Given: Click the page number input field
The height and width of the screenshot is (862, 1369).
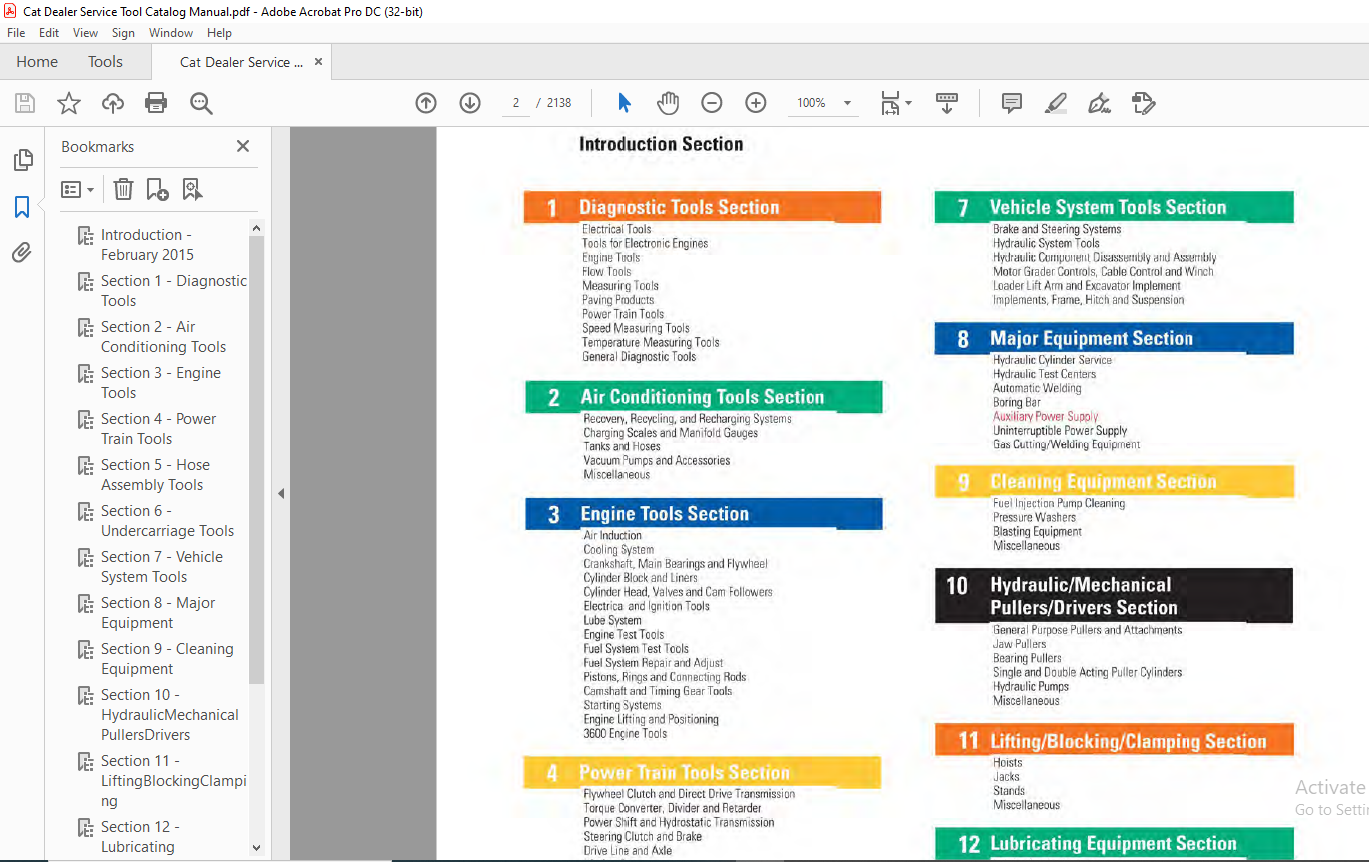Looking at the screenshot, I should 515,103.
